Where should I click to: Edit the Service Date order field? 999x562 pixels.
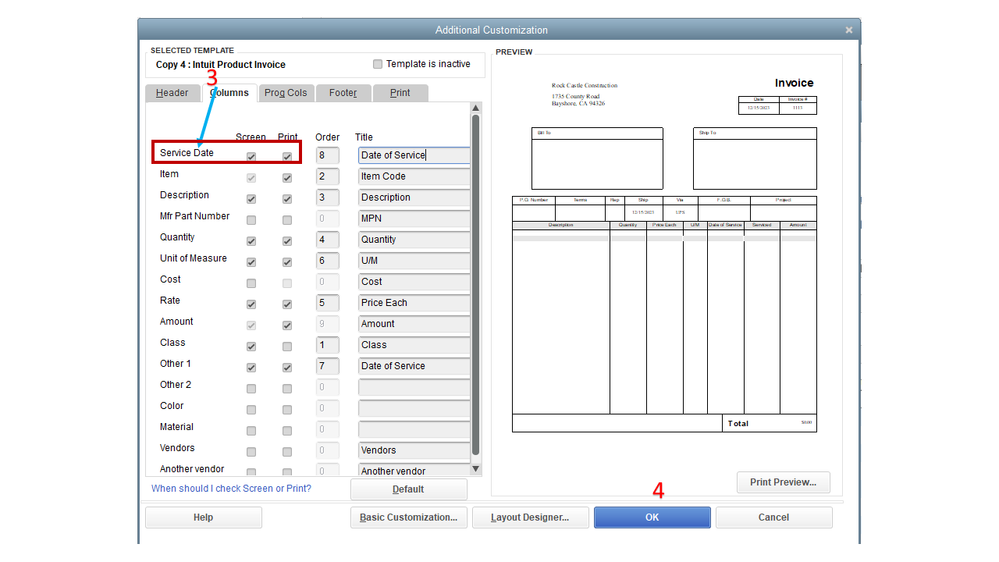tap(327, 155)
